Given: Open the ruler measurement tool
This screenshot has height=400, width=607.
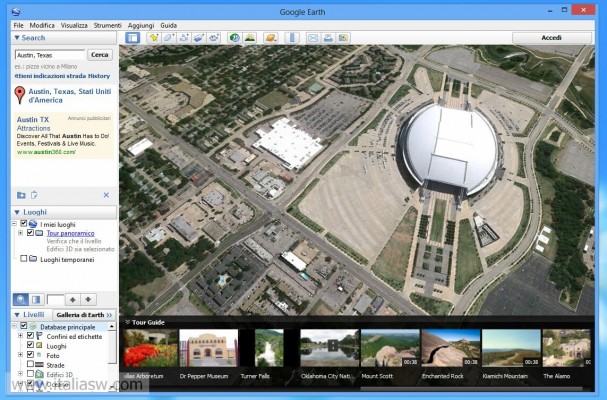Looking at the screenshot, I should click(292, 38).
